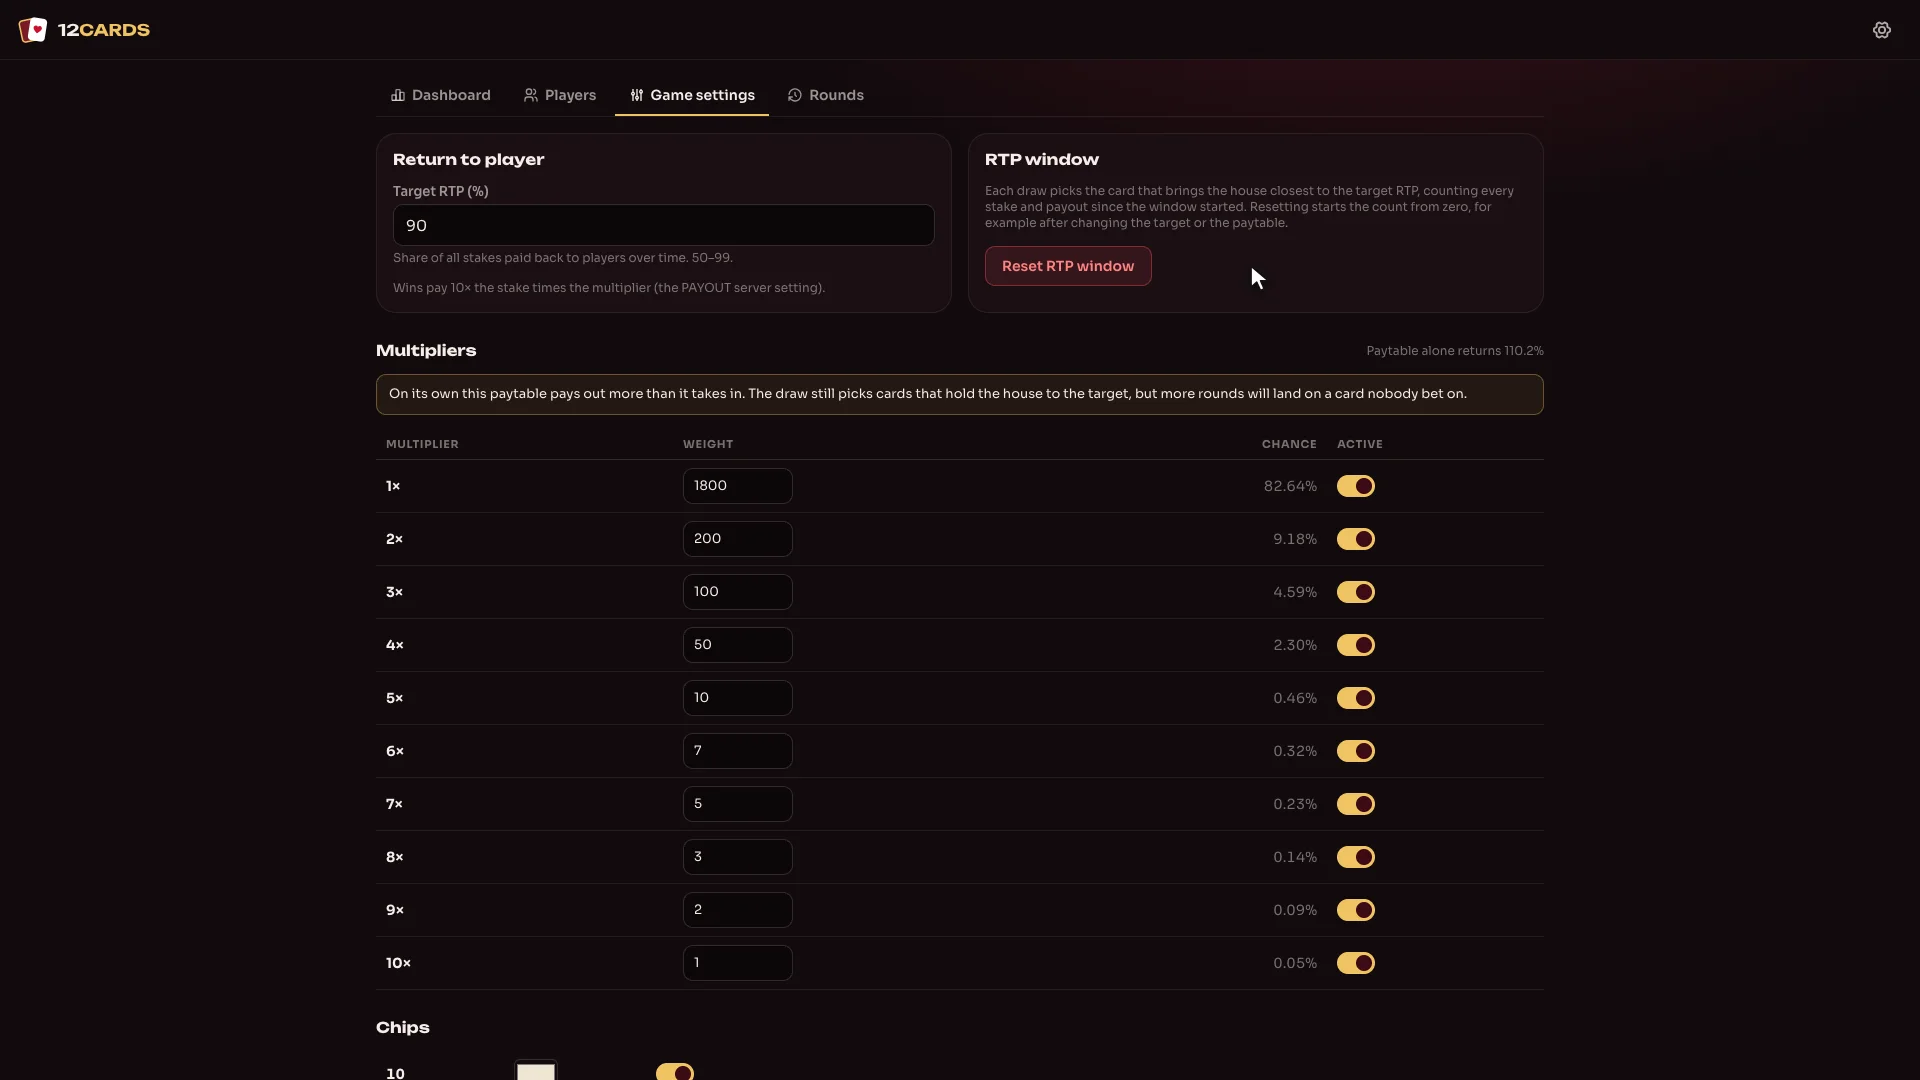Click the 12CARDS logo icon
The image size is (1920, 1080).
pos(33,30)
